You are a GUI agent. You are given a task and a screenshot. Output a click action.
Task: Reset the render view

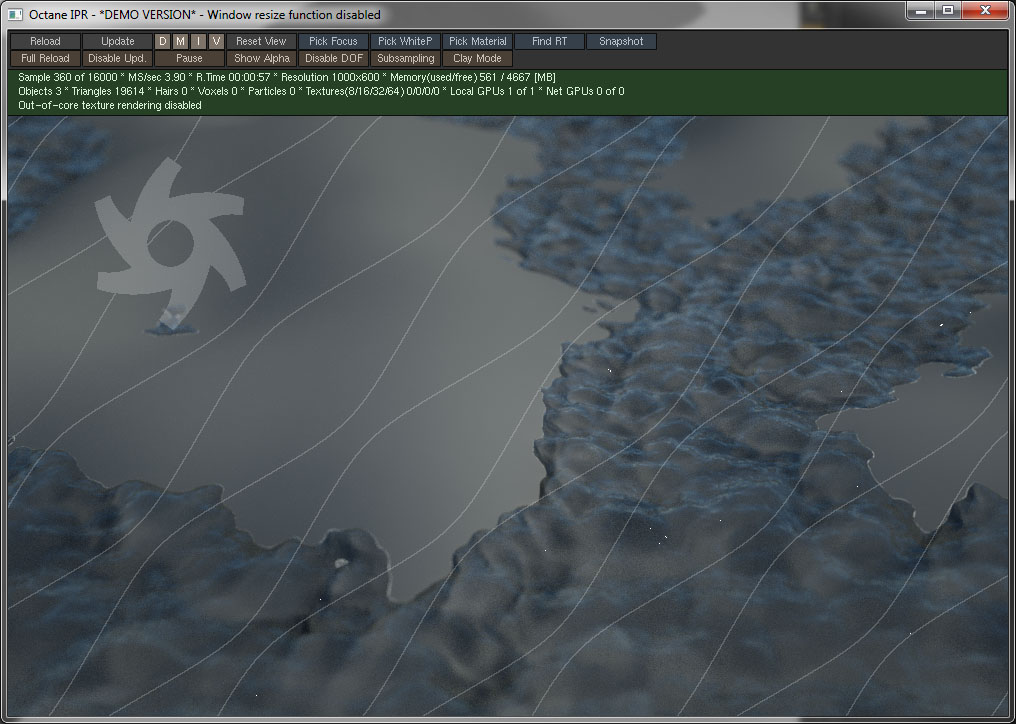pos(261,41)
